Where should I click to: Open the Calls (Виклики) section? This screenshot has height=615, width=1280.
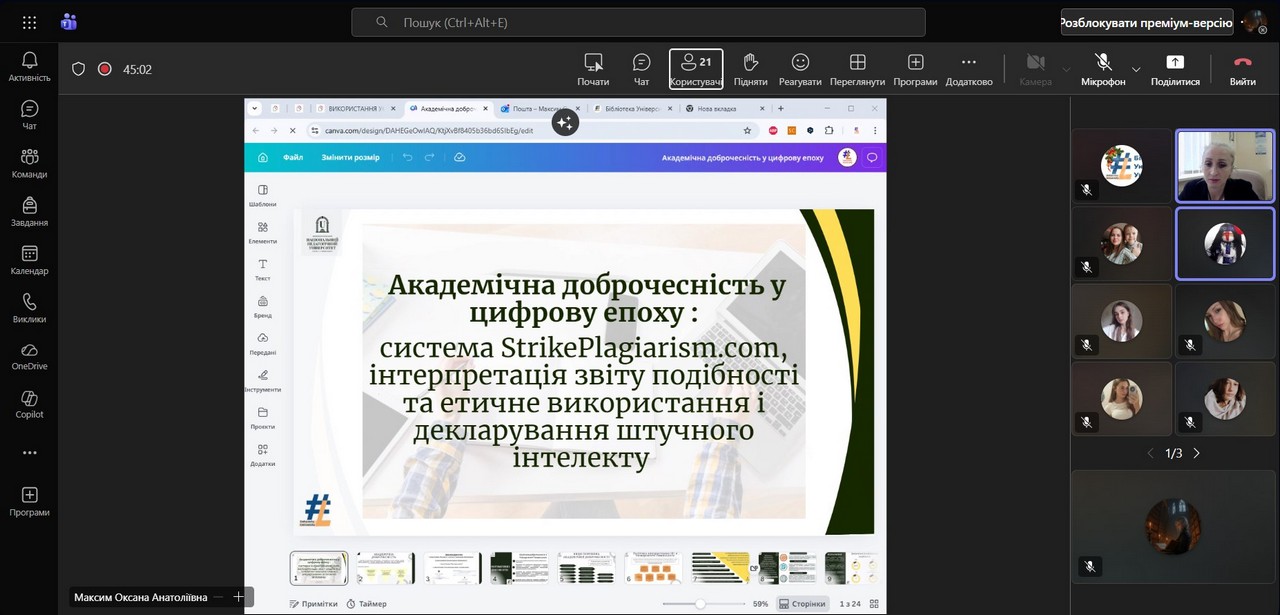[x=29, y=308]
